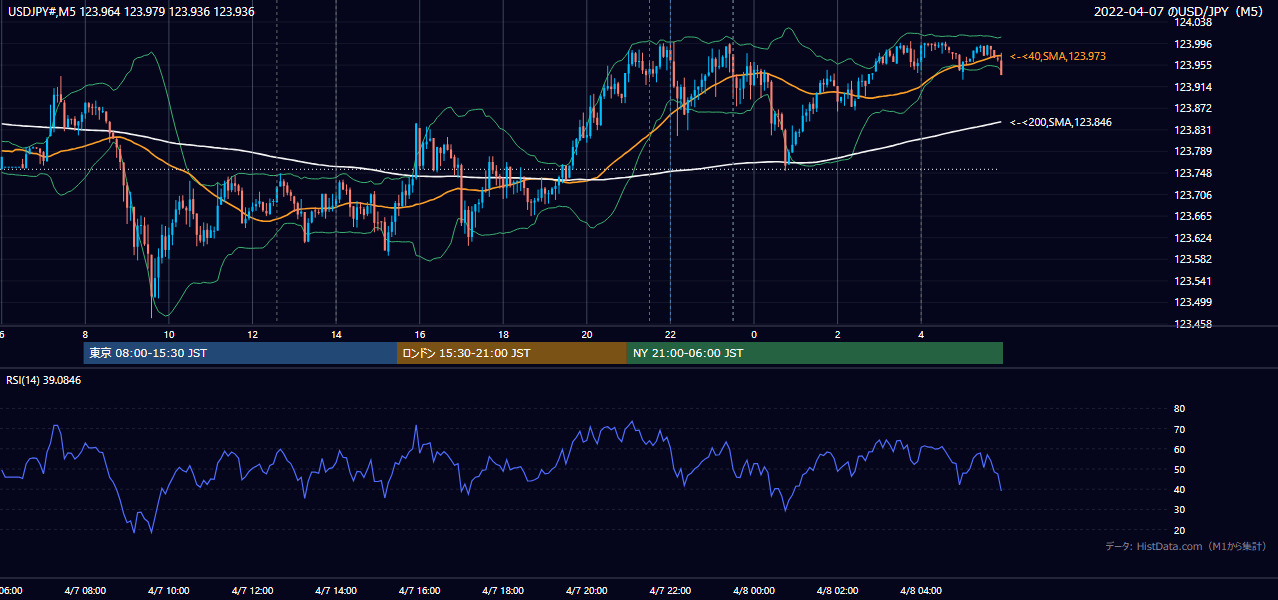The image size is (1278, 600).
Task: Click price axis value 123.458
Action: pos(1192,324)
